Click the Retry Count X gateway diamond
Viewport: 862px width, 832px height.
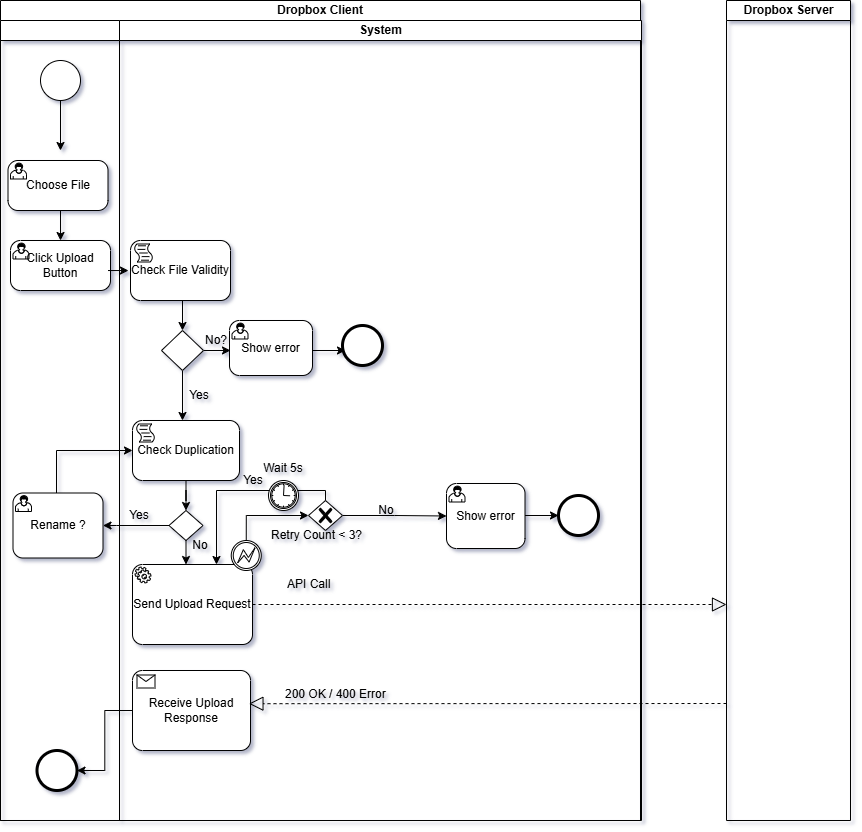325,516
